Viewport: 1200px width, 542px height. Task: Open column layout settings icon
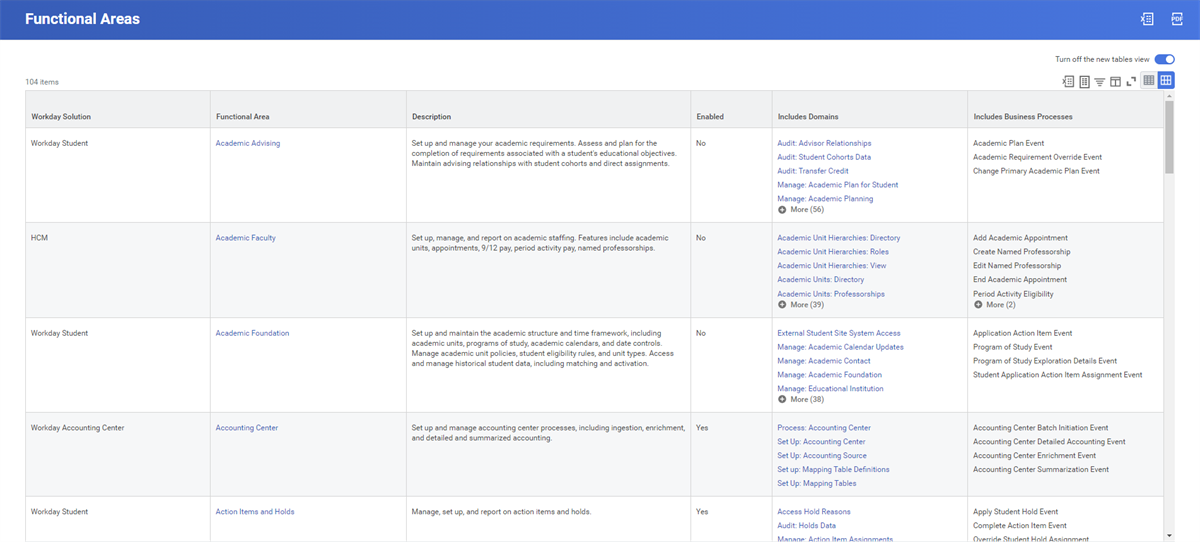(x=1115, y=81)
